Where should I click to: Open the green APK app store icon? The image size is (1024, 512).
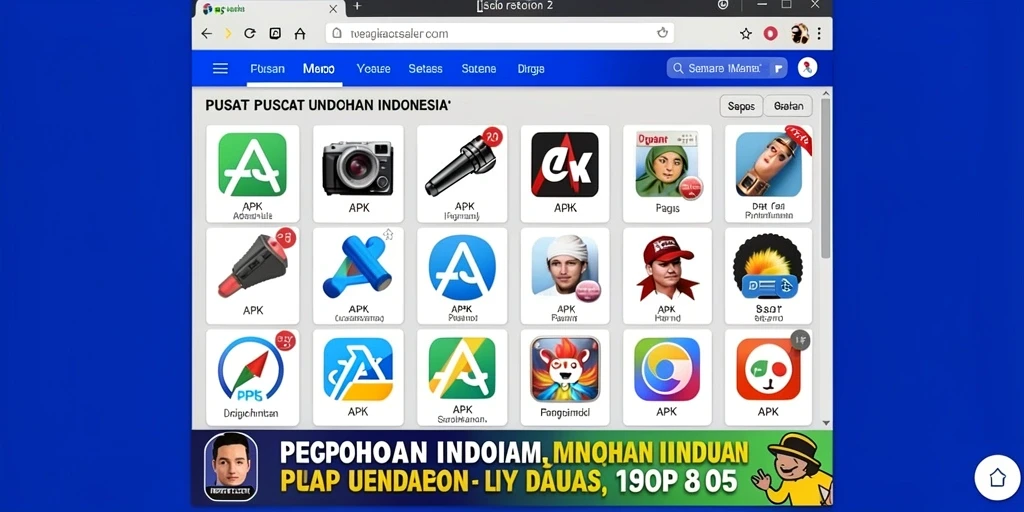(x=252, y=165)
